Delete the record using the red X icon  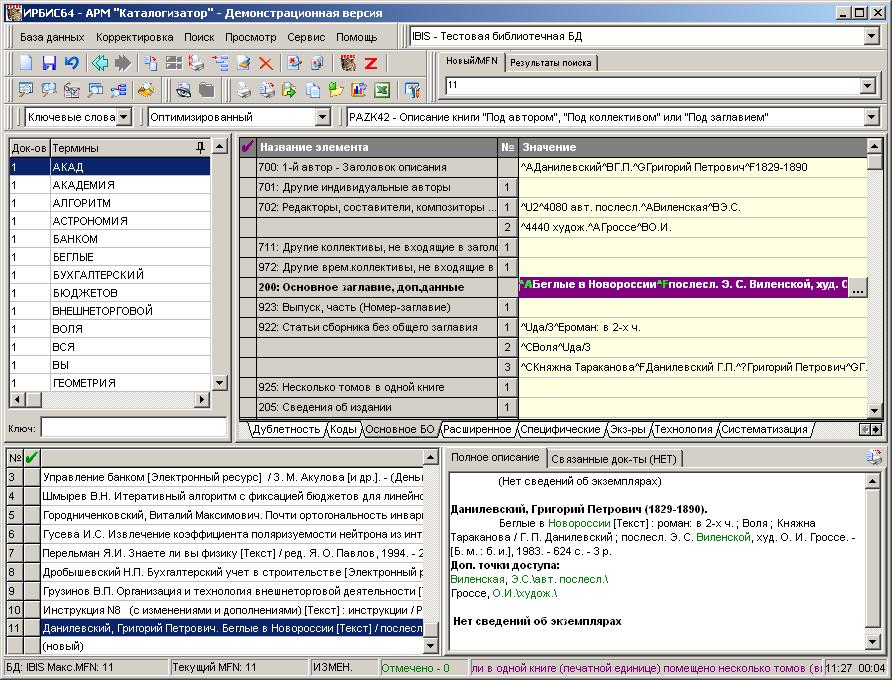266,63
